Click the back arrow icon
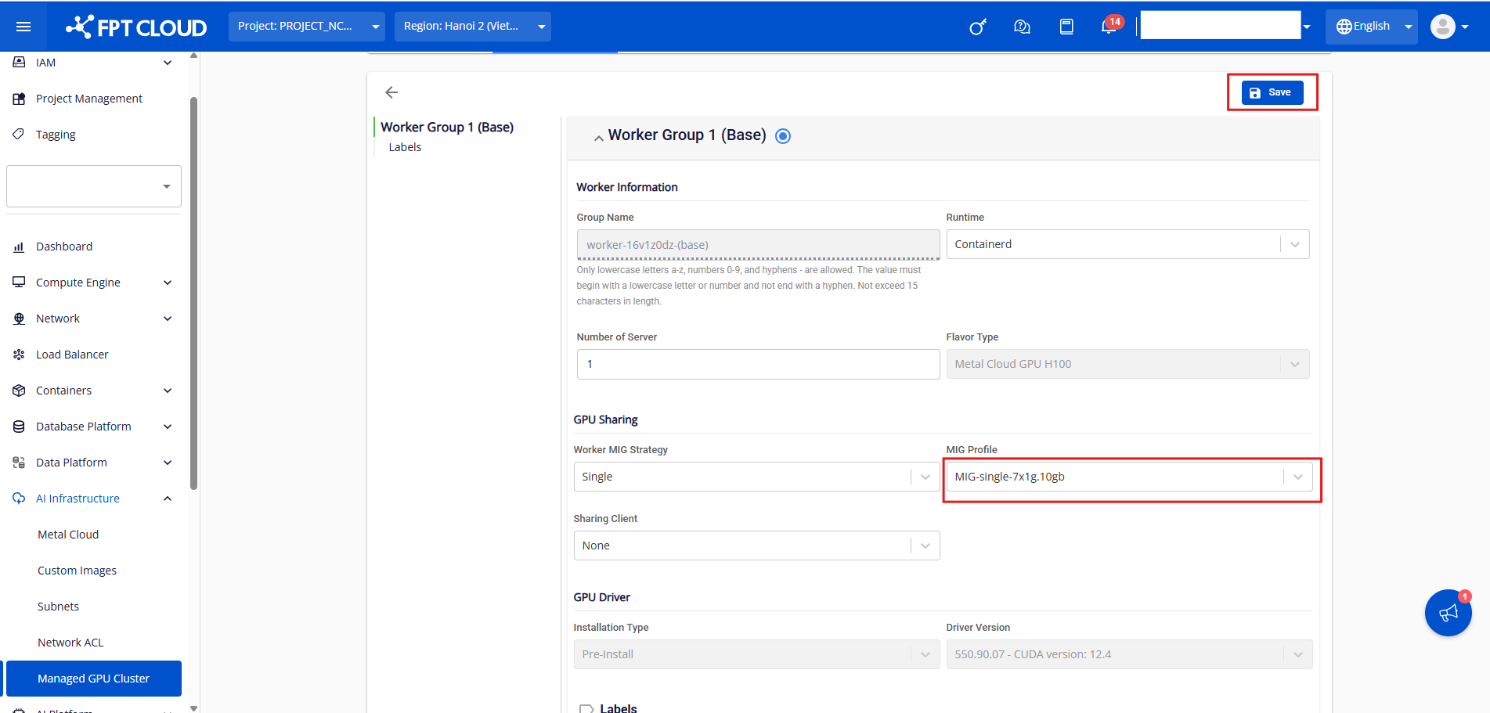Viewport: 1490px width, 713px height. coord(392,92)
